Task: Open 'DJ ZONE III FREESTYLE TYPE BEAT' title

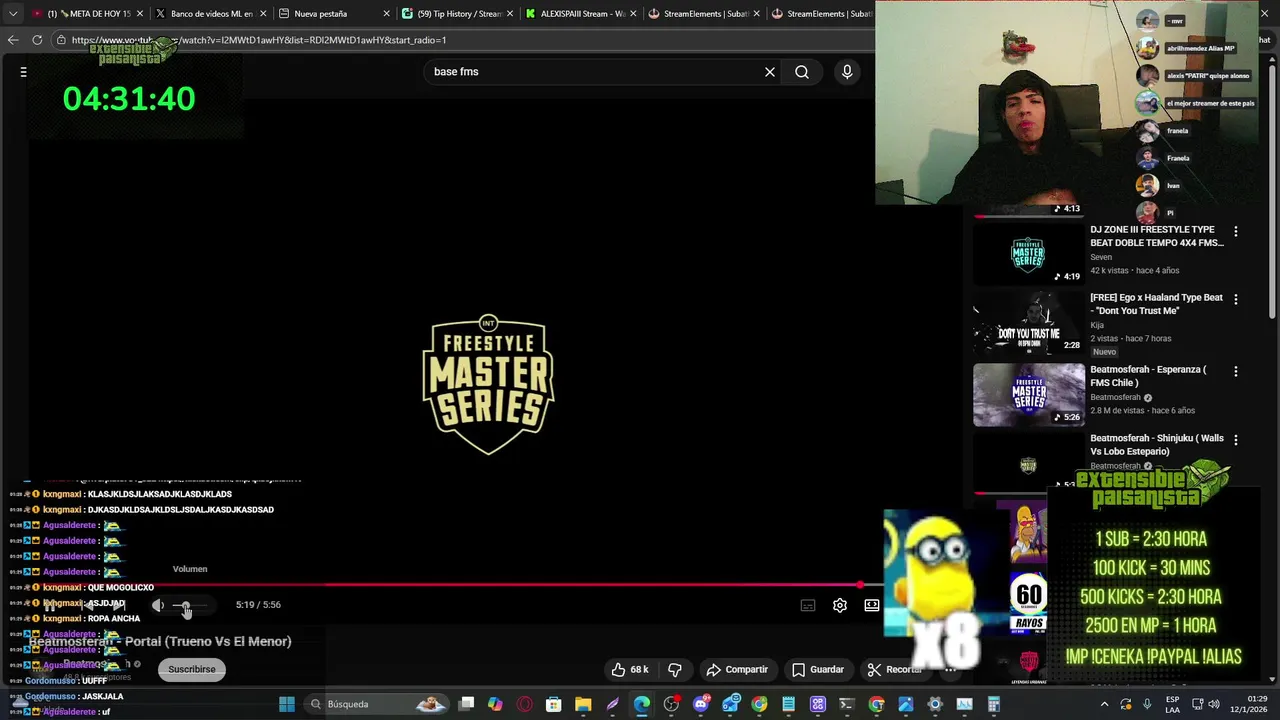Action: pos(1157,236)
